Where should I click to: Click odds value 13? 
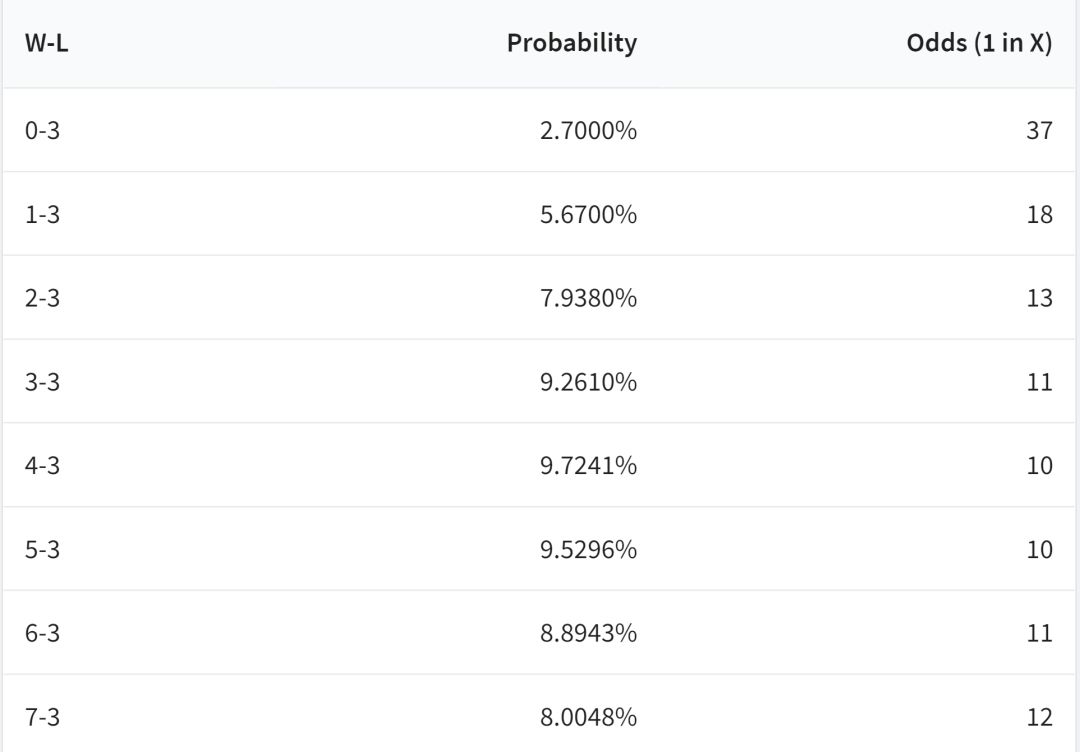click(1039, 298)
